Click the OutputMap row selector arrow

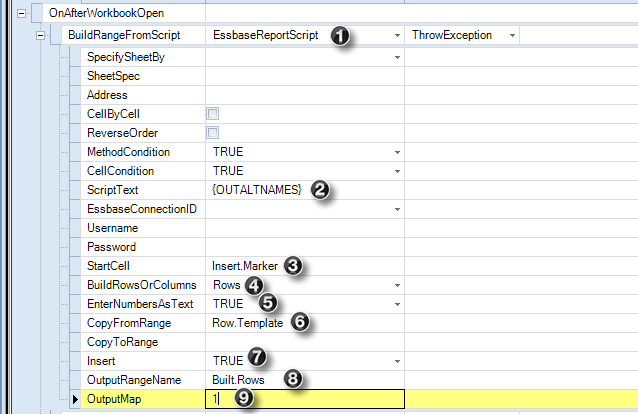click(x=75, y=399)
